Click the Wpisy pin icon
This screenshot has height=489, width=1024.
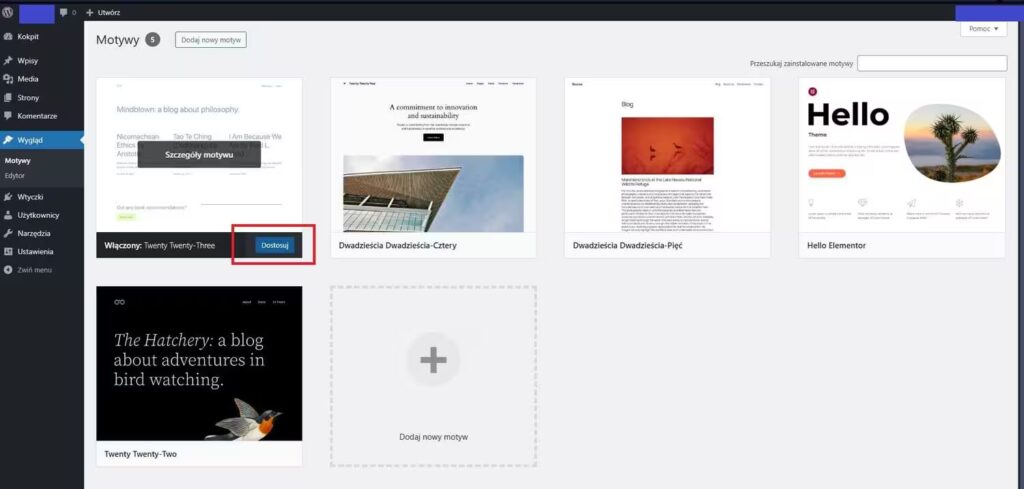click(8, 61)
